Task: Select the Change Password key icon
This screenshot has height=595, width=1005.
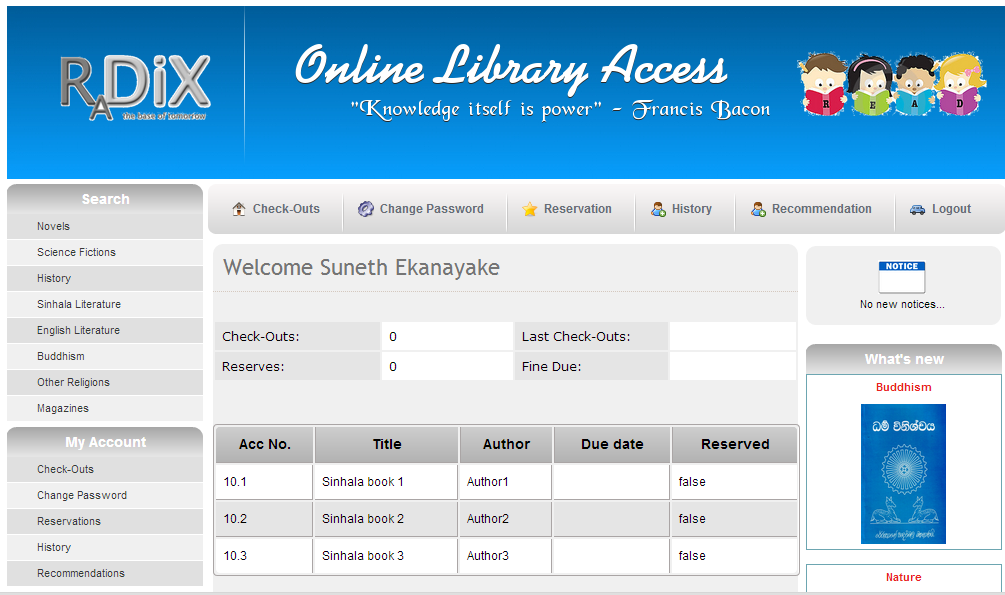Action: (365, 210)
